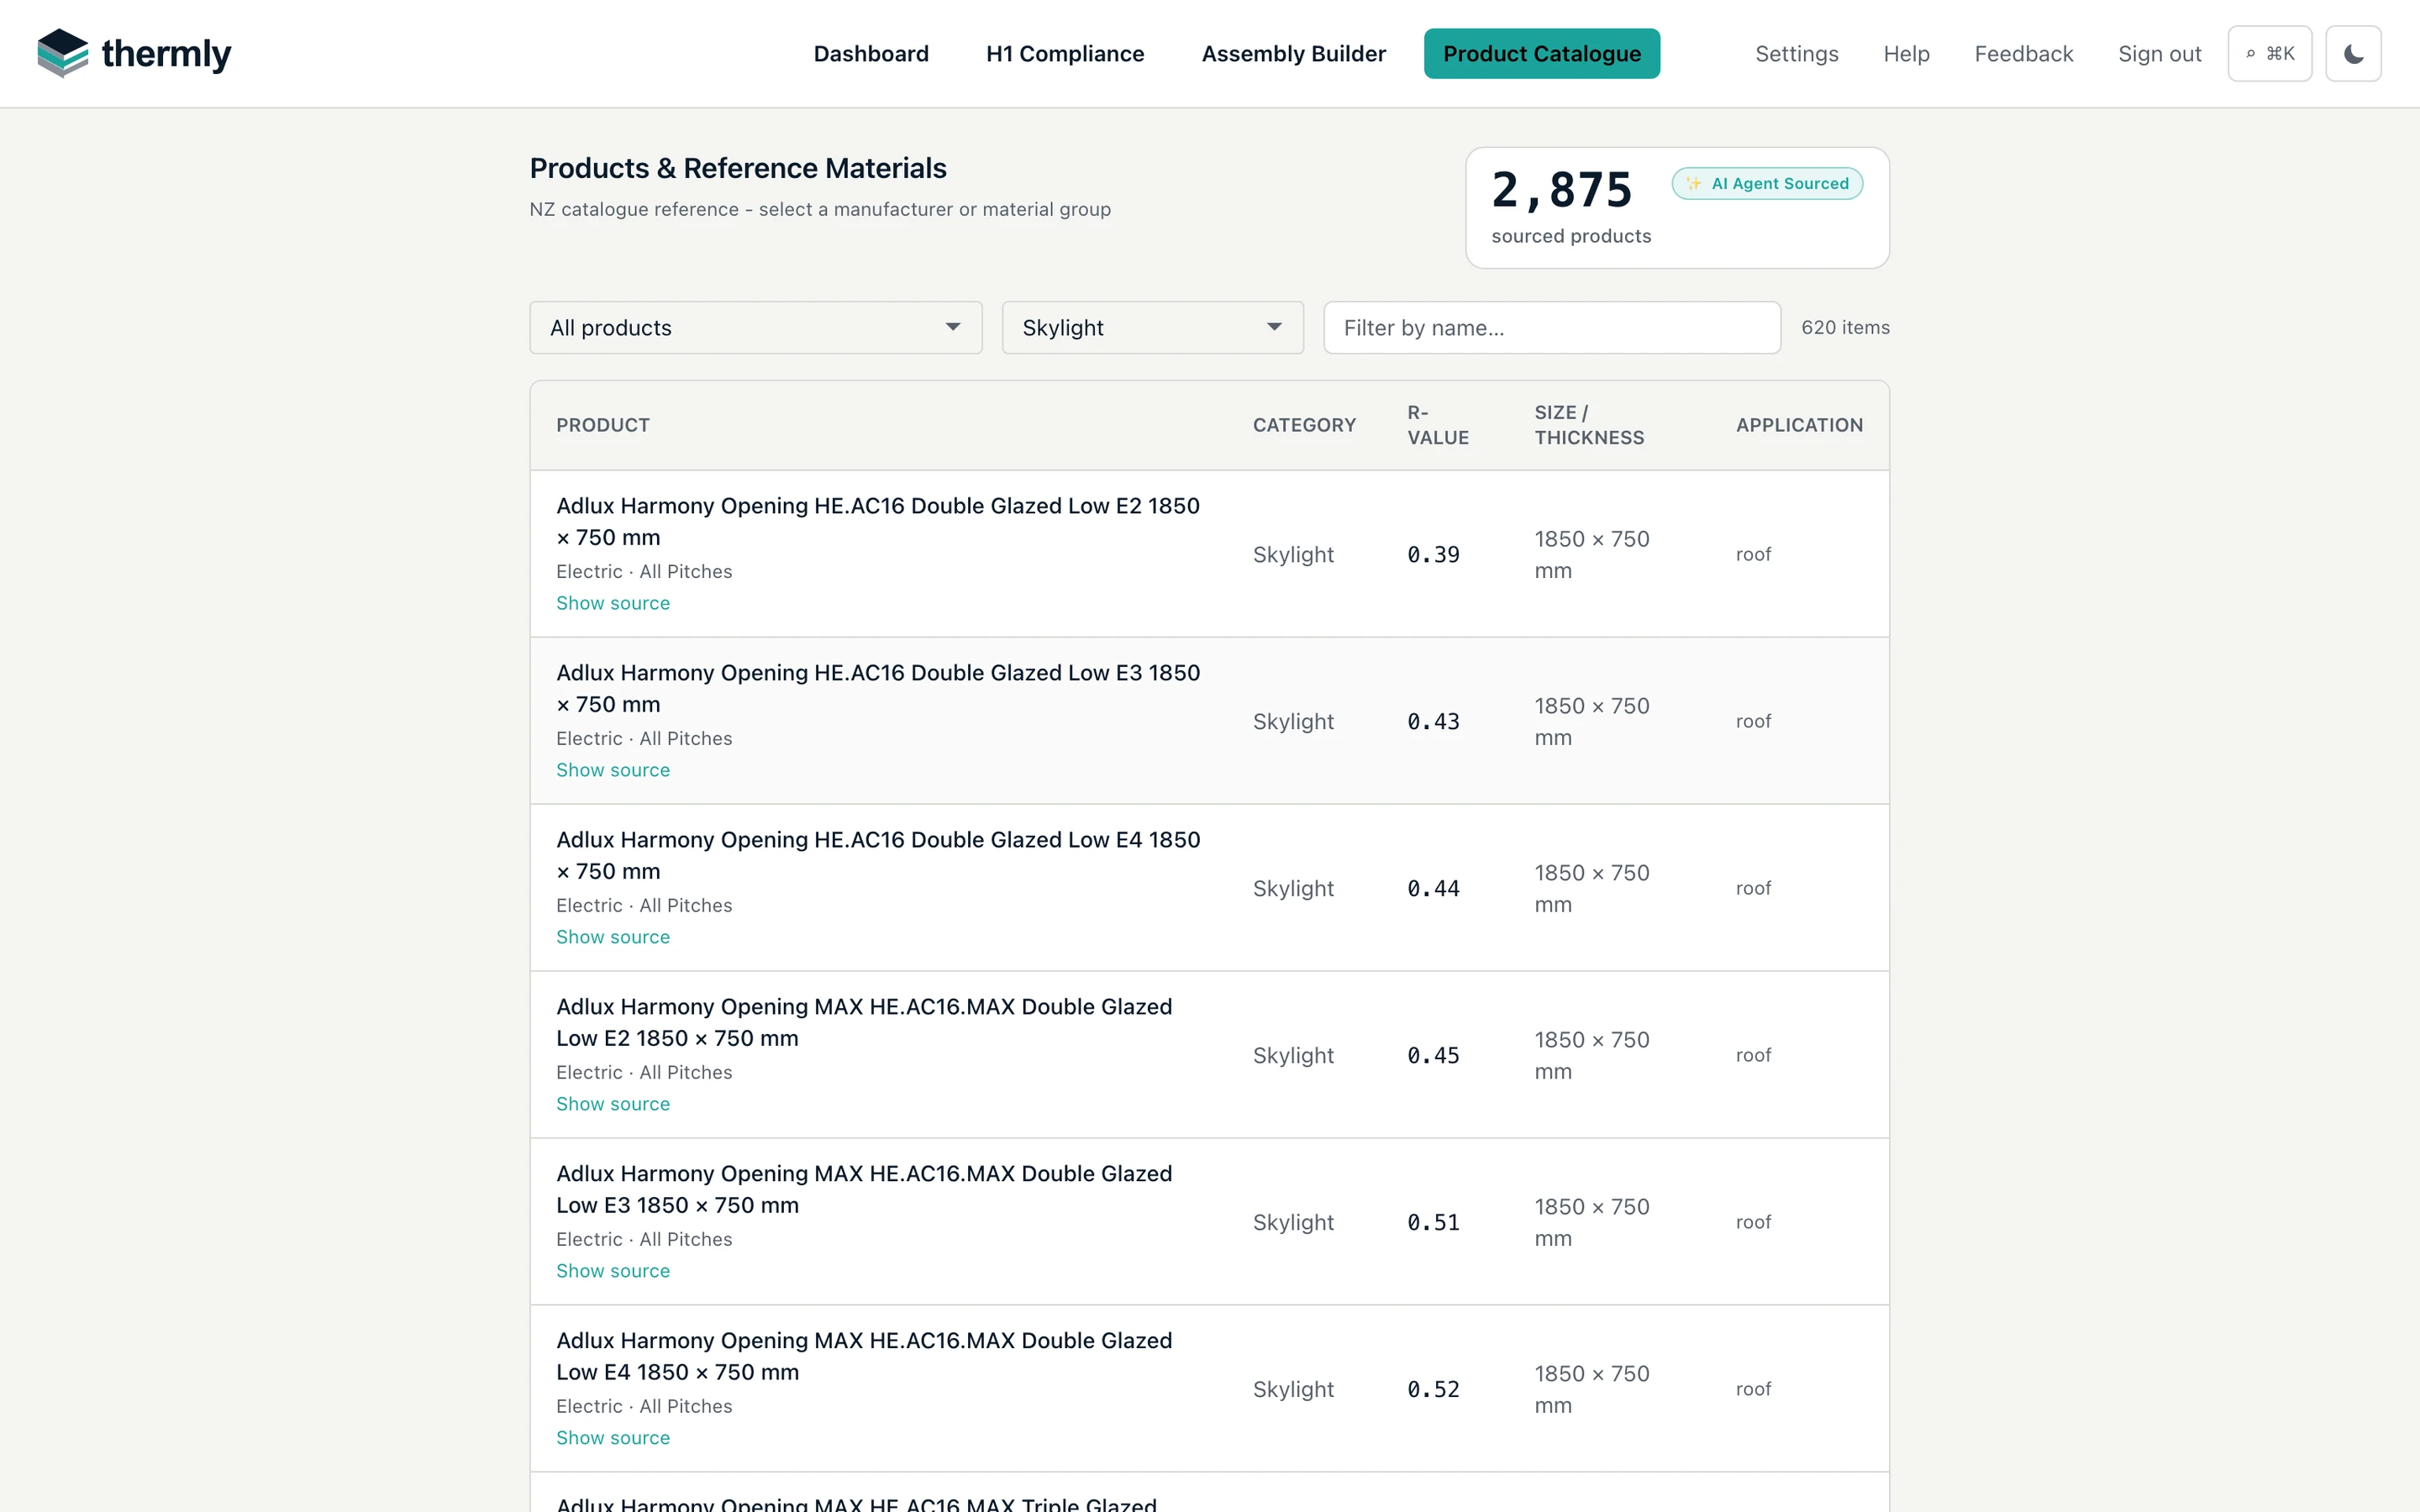The width and height of the screenshot is (2420, 1512).
Task: Show source for MAX Low E2 product
Action: click(613, 1104)
